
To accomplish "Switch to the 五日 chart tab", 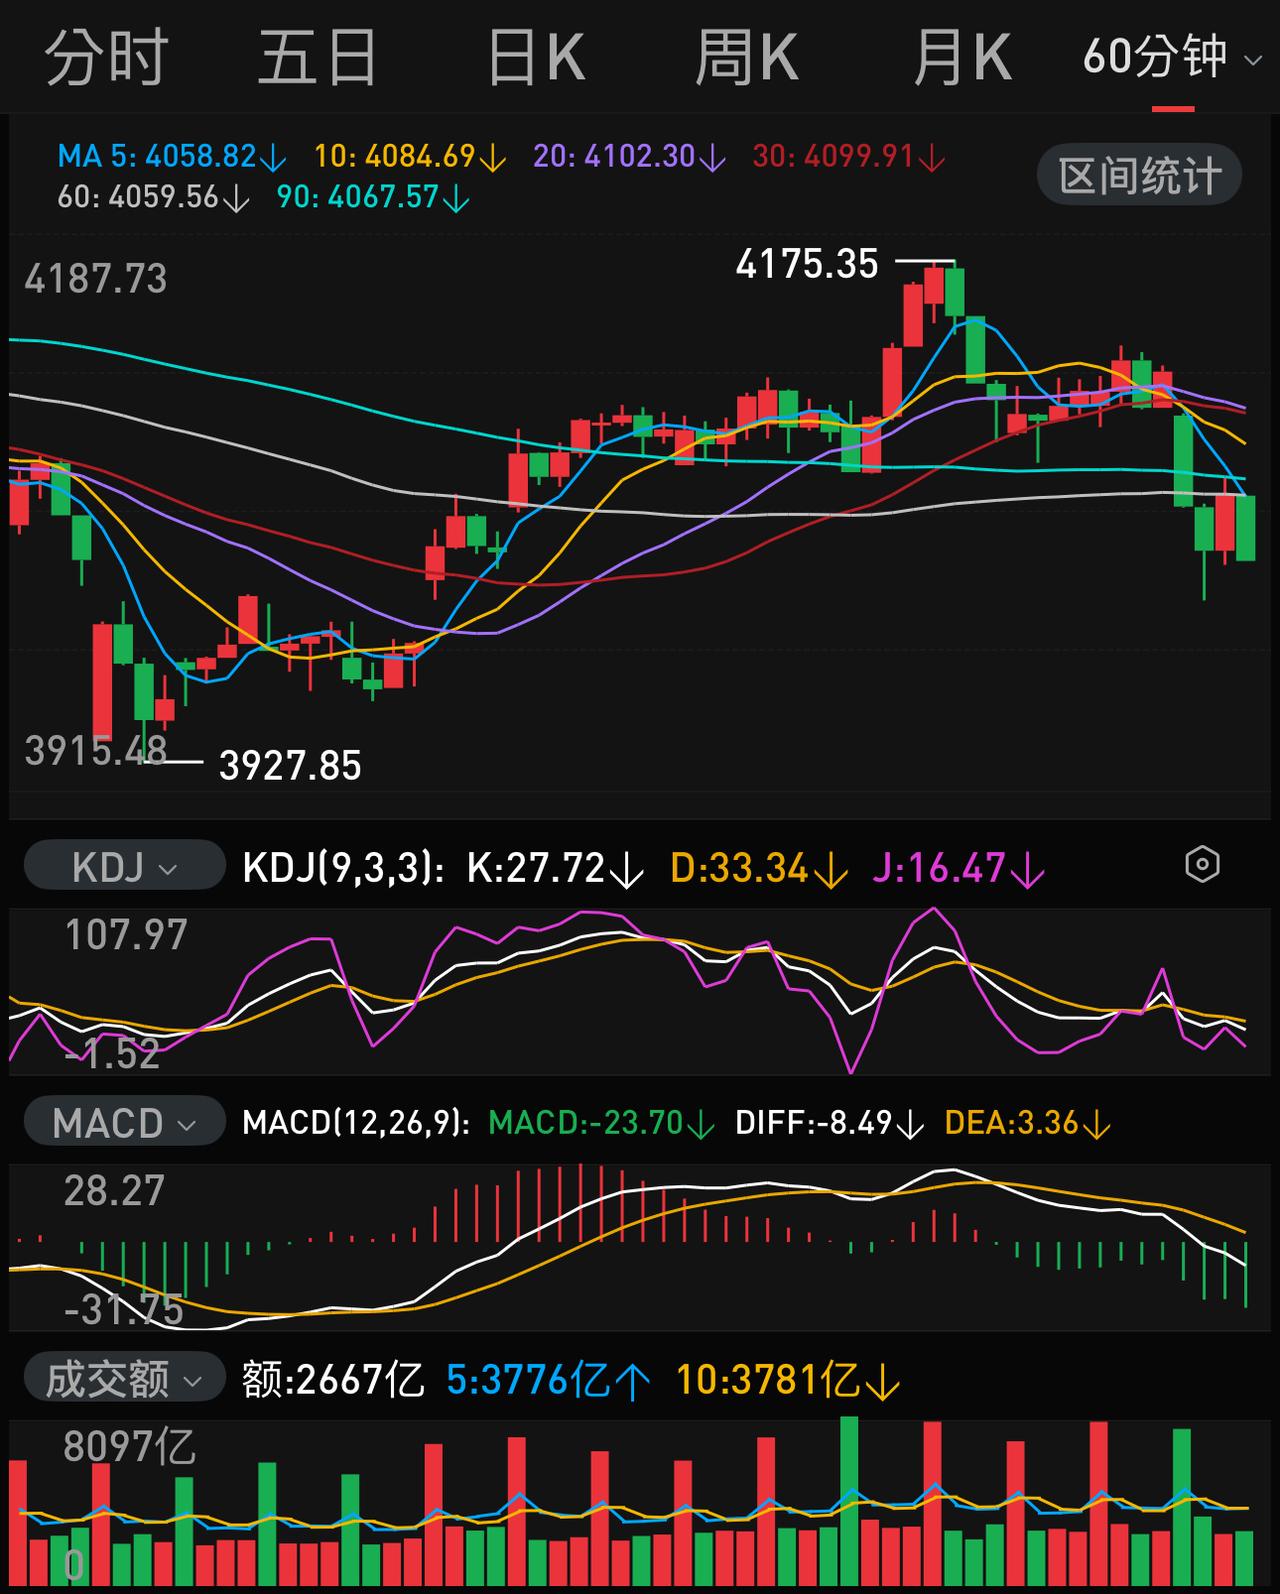I will [318, 57].
